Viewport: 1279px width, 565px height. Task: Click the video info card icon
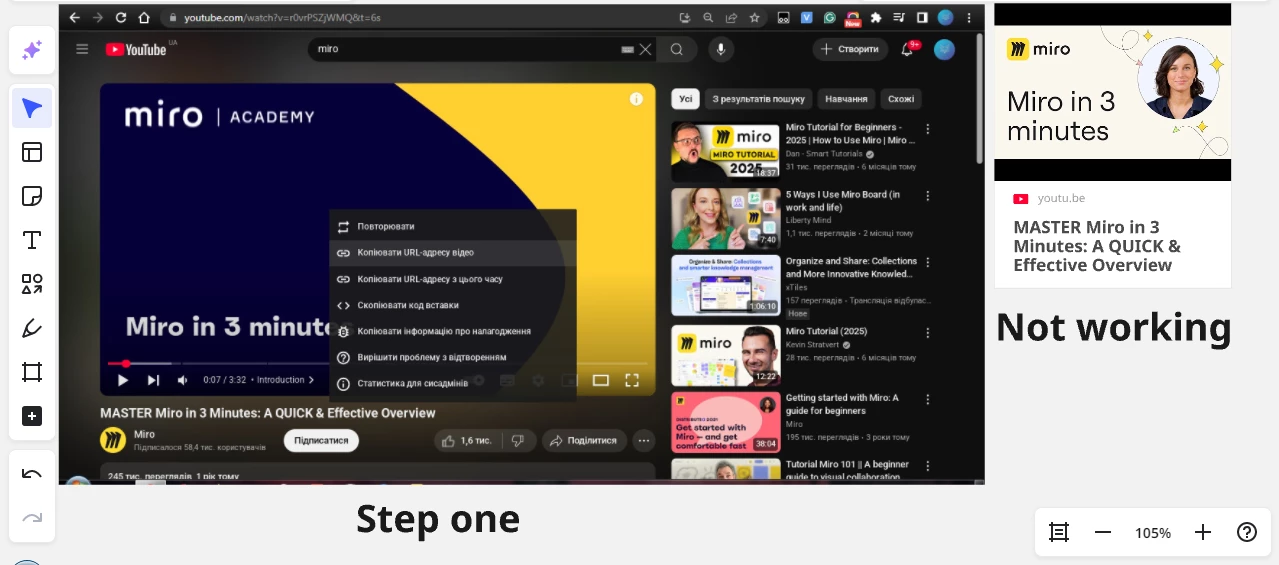[636, 99]
